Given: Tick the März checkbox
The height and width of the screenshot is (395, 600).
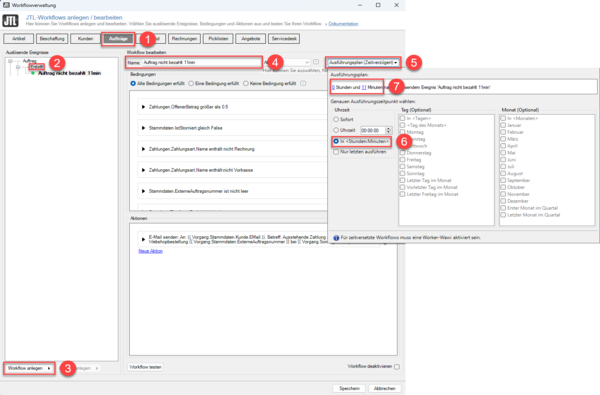Looking at the screenshot, I should 503,139.
